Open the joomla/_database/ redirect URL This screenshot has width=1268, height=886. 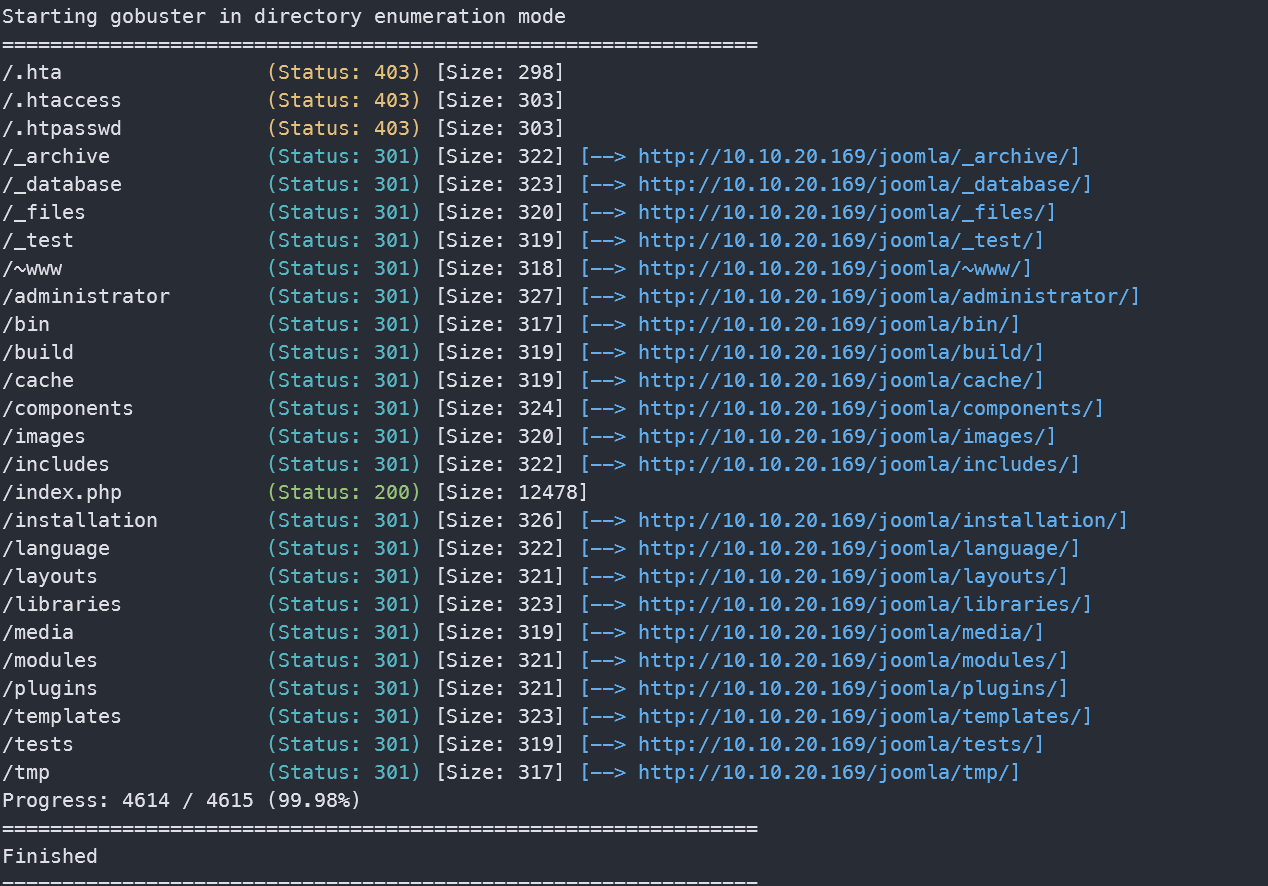click(860, 184)
